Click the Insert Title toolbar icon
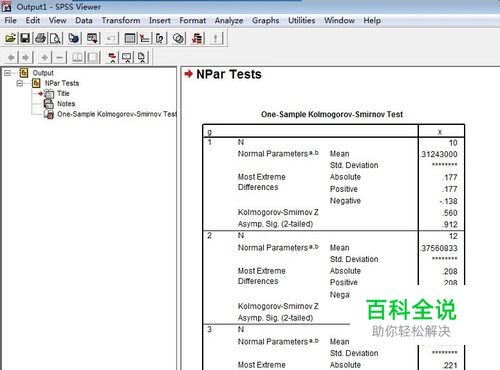This screenshot has height=370, width=500. pyautogui.click(x=127, y=58)
